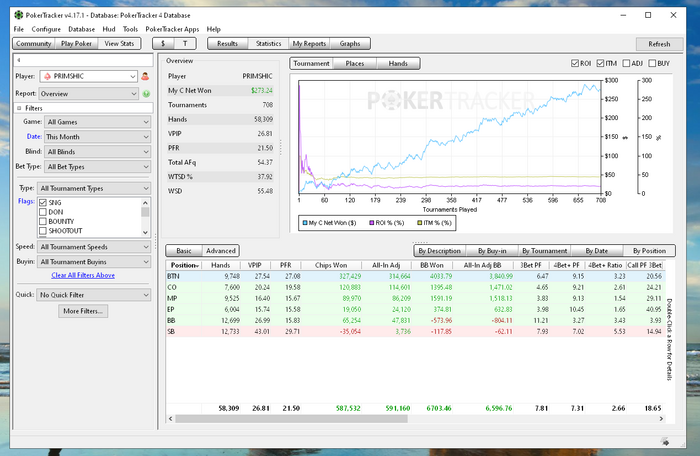Select the T tournaments toggle
The width and height of the screenshot is (700, 456).
coord(185,43)
